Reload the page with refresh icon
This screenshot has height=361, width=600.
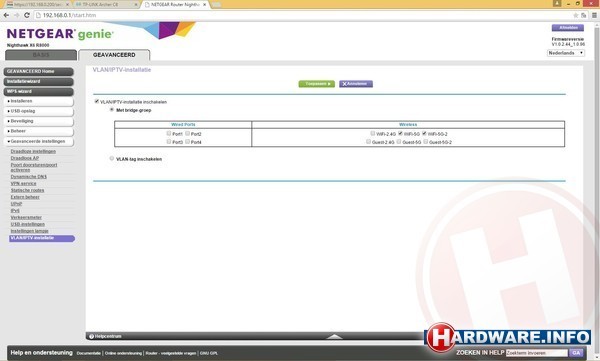tap(27, 15)
